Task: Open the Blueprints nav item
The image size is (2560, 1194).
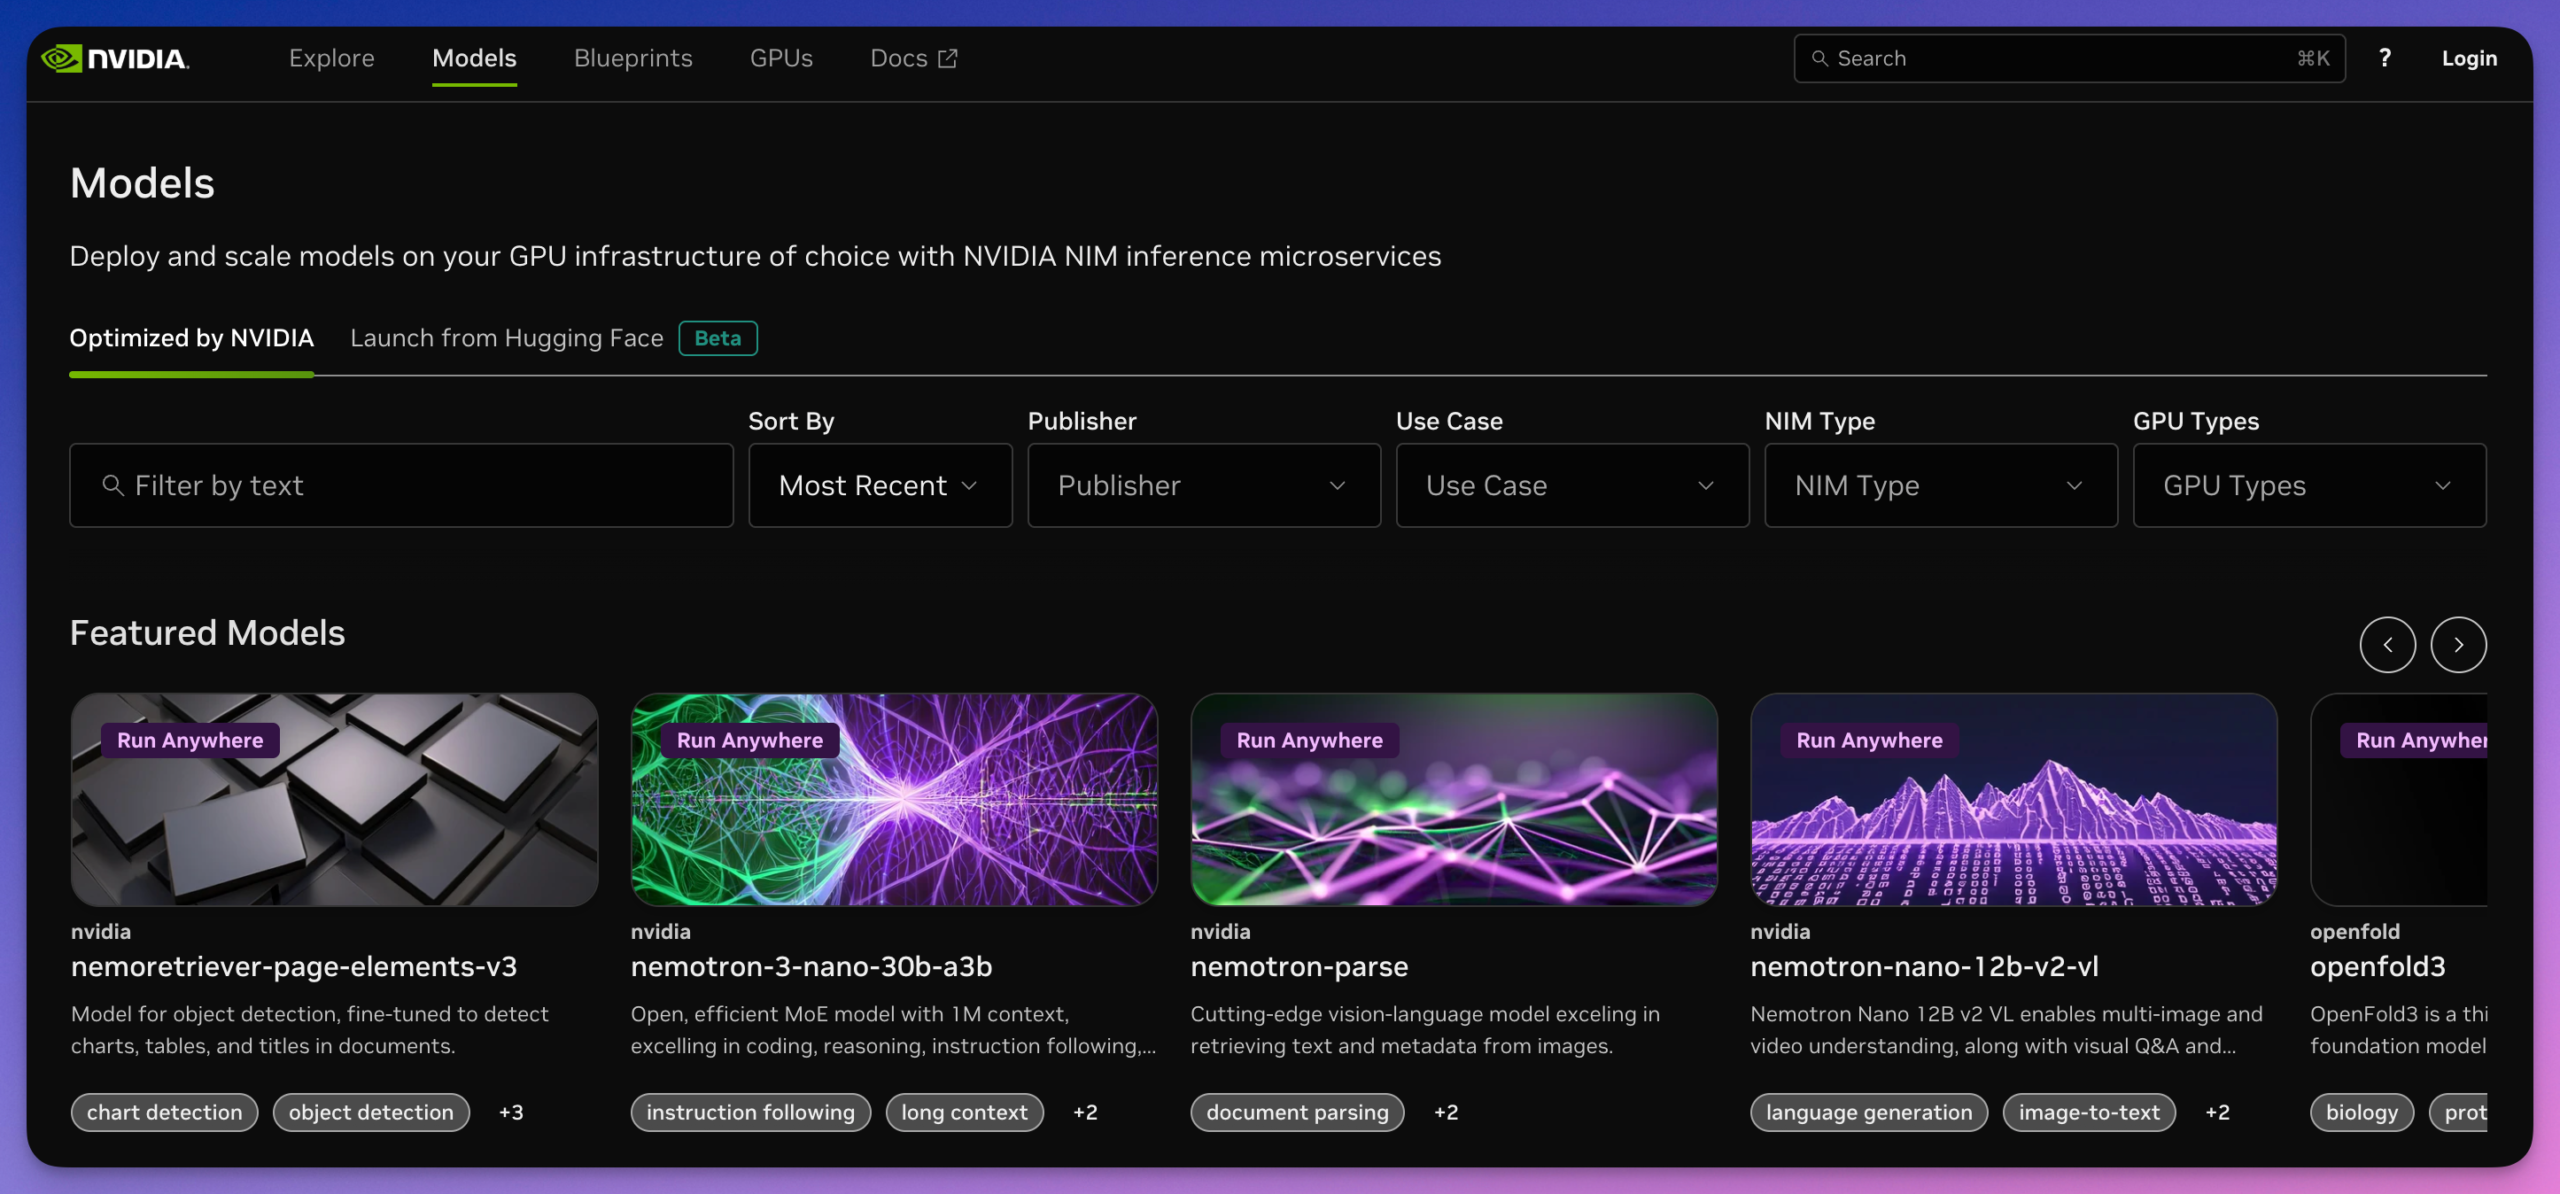Action: tap(632, 58)
